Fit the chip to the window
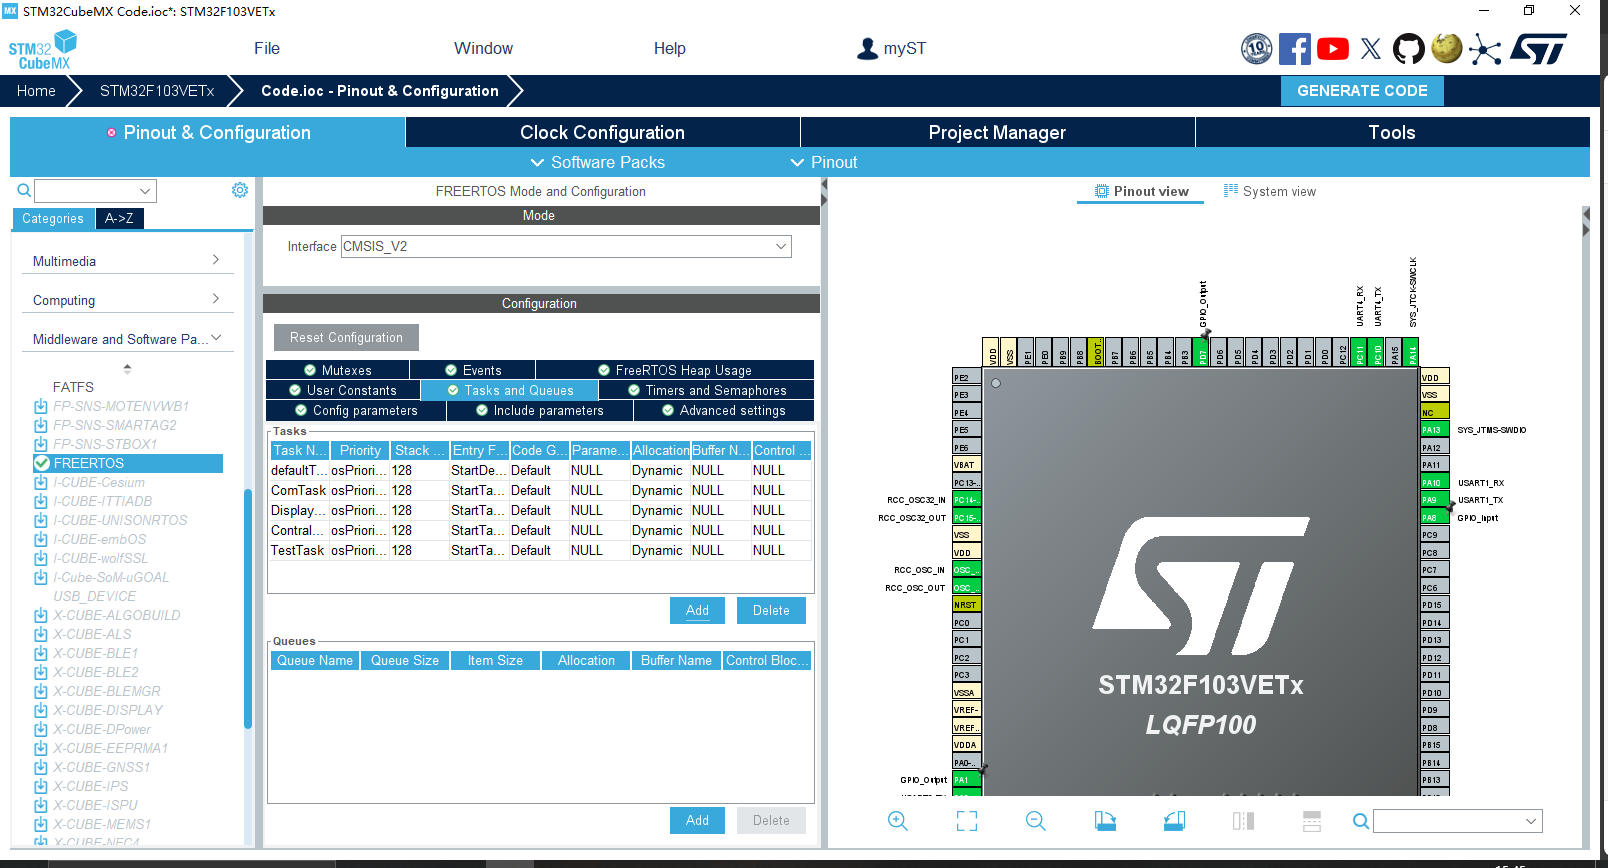The width and height of the screenshot is (1608, 868). [967, 821]
